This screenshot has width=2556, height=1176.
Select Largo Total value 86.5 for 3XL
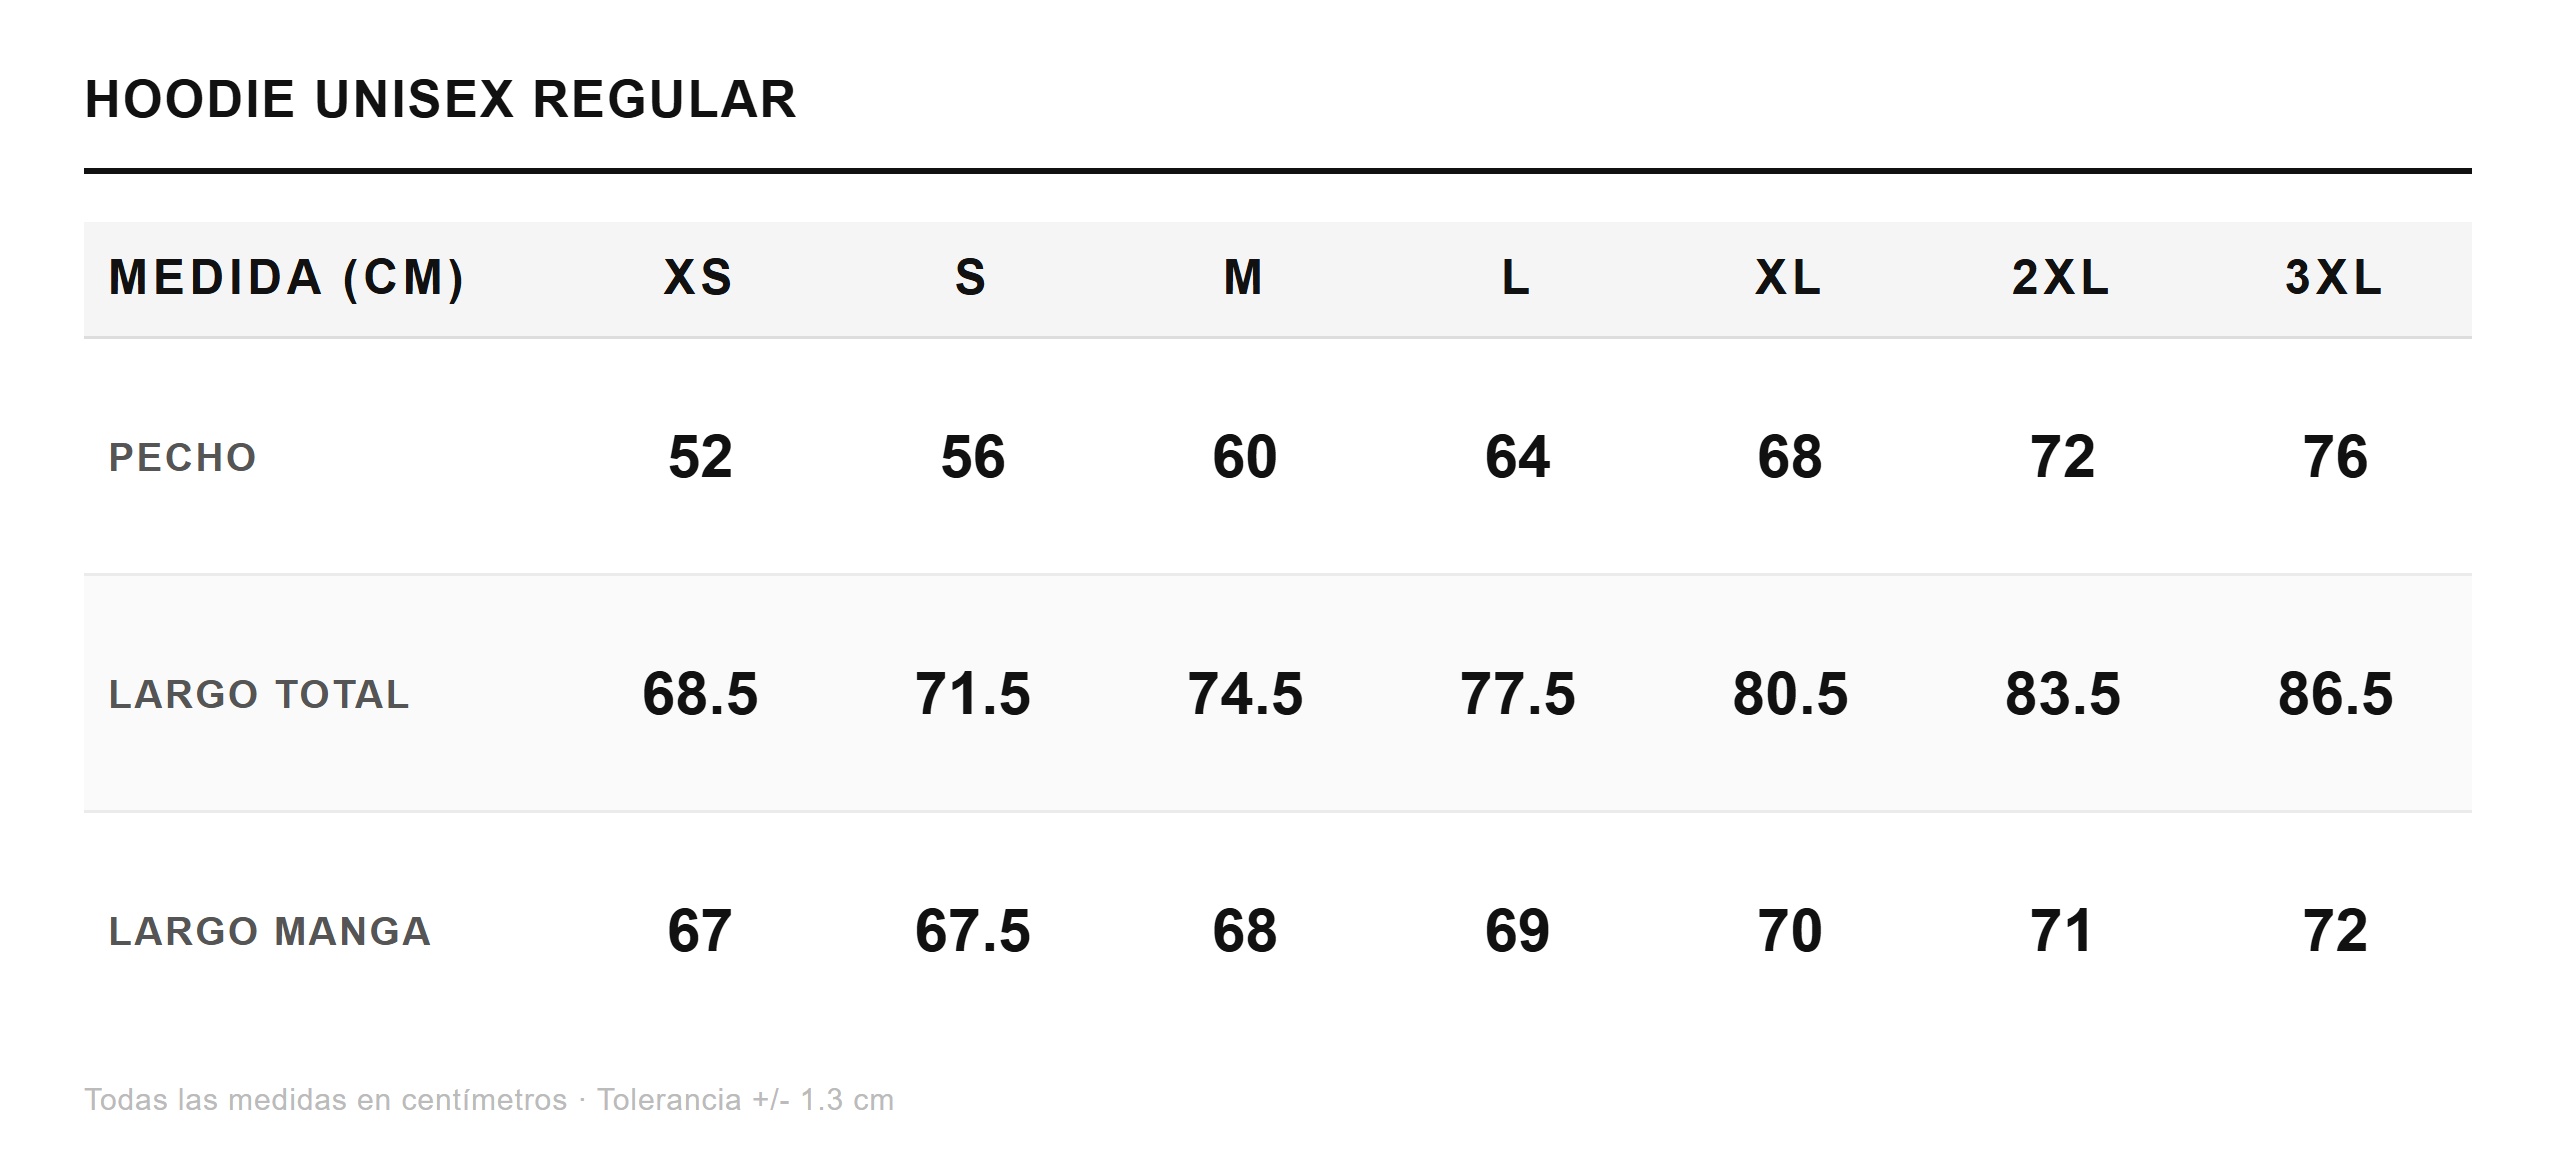pos(2335,695)
